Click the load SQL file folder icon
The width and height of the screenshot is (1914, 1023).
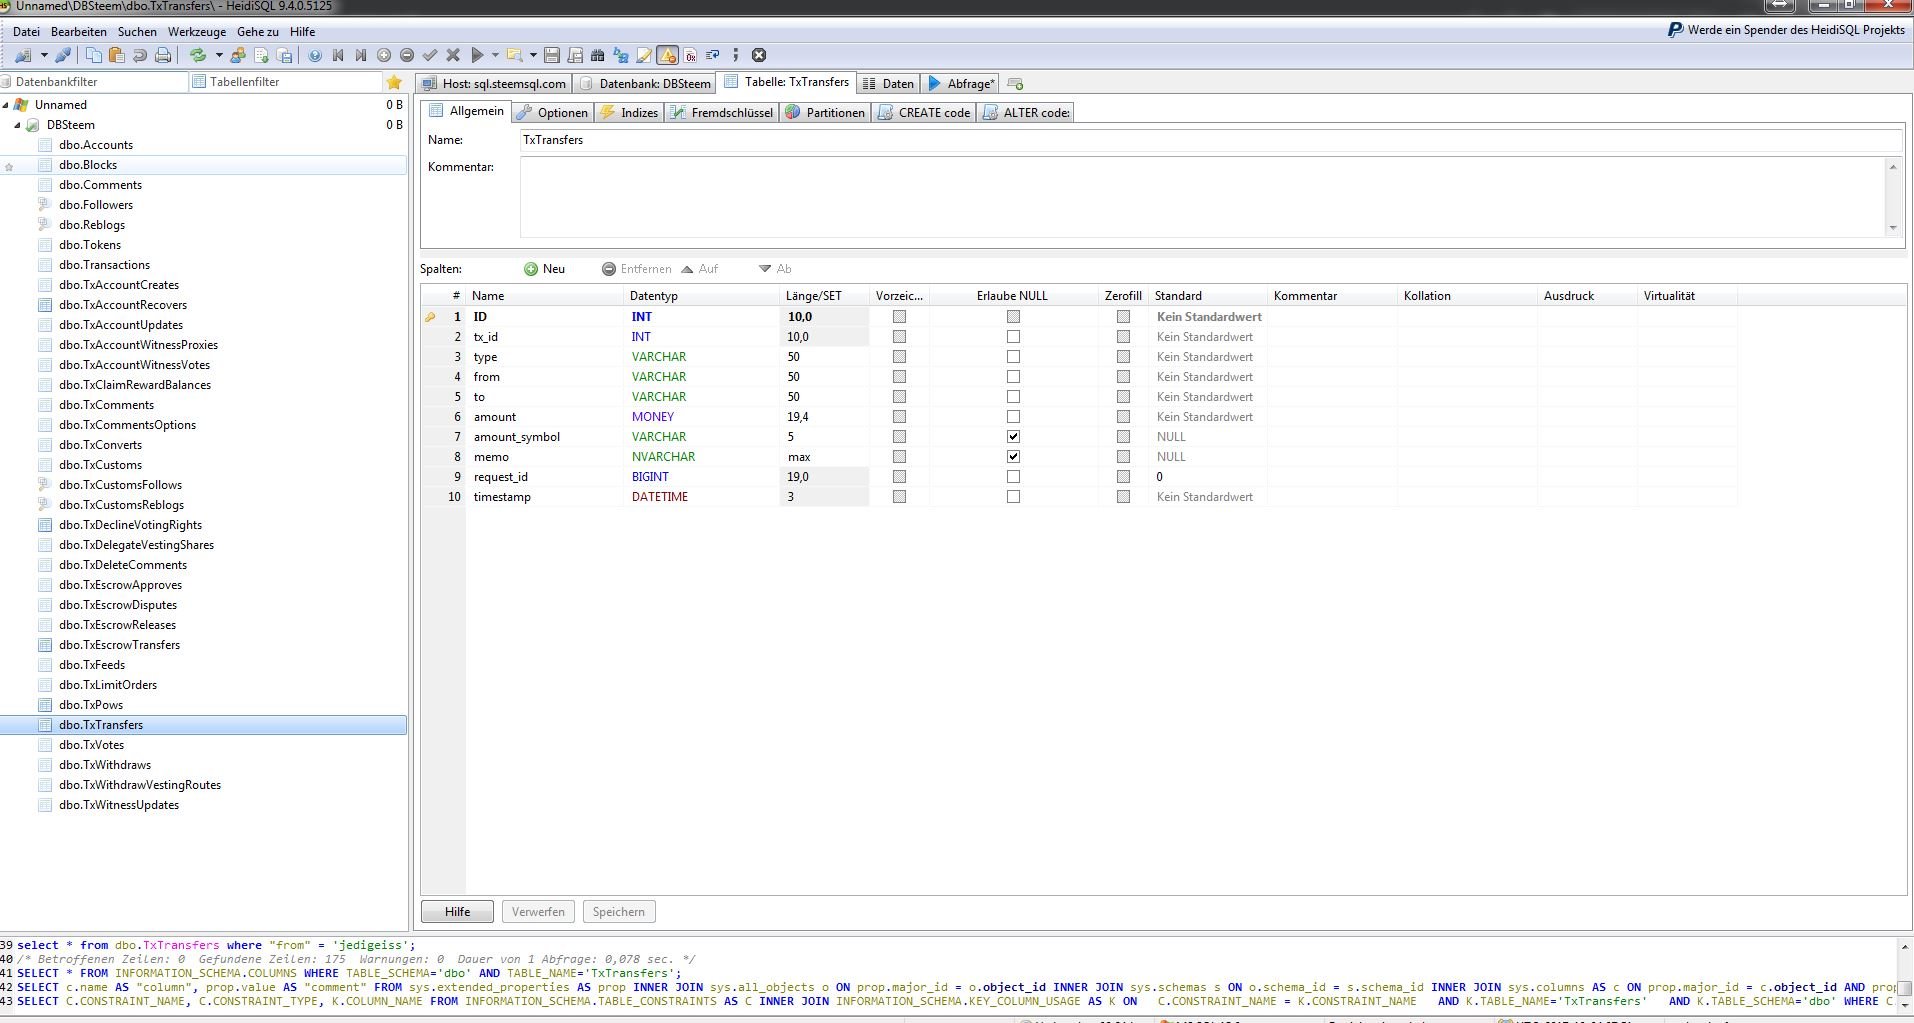[x=515, y=55]
